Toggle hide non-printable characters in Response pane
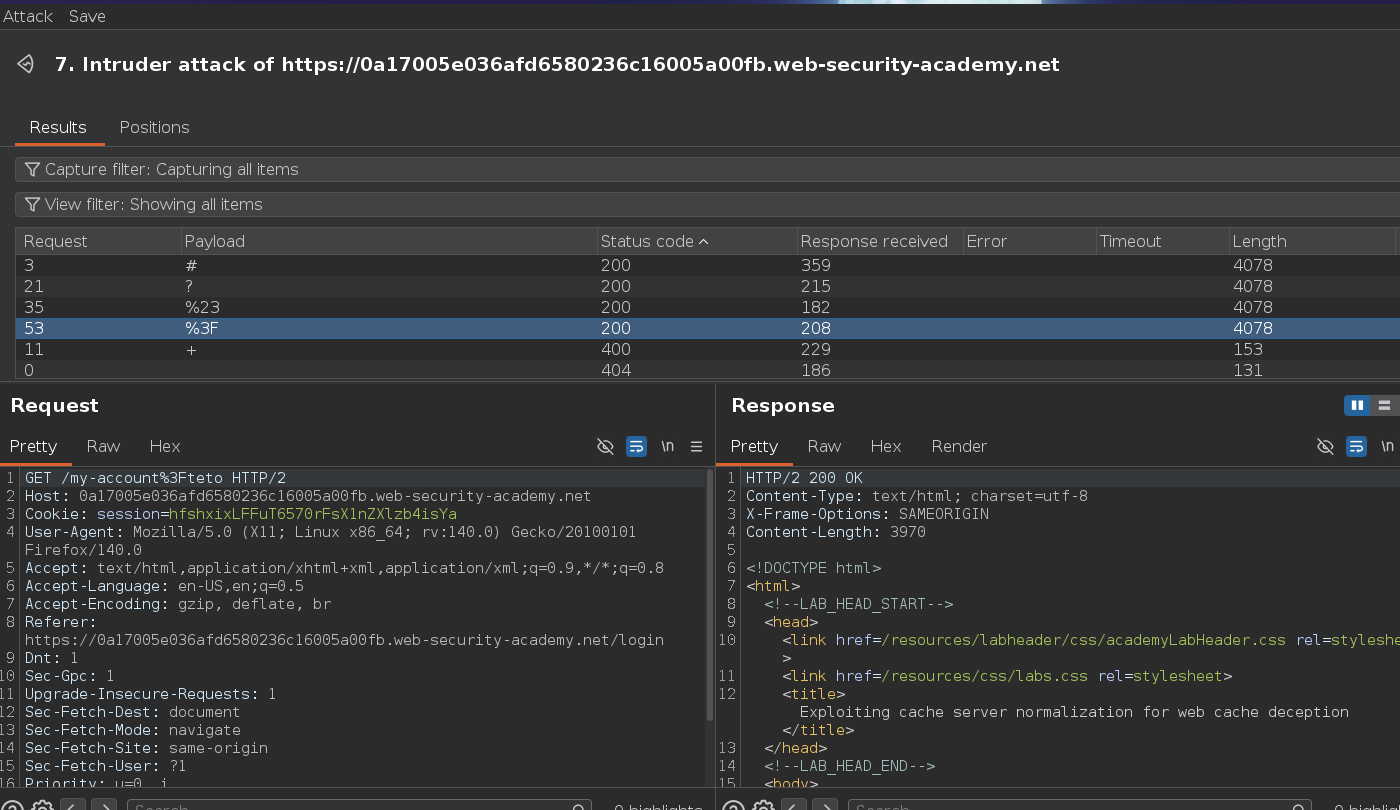Screen dimensions: 1400x810 [1325, 446]
